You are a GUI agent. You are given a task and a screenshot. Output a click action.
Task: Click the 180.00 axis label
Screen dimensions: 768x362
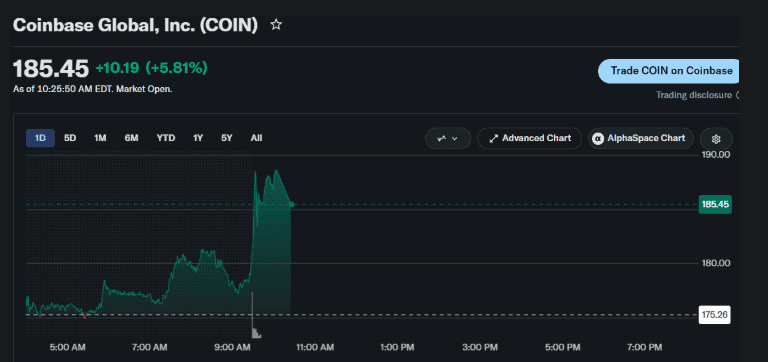point(716,263)
